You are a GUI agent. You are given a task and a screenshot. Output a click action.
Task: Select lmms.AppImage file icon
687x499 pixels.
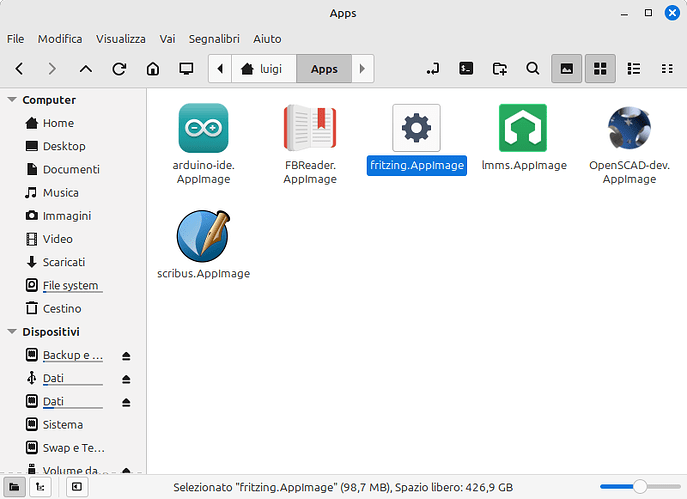coord(523,128)
